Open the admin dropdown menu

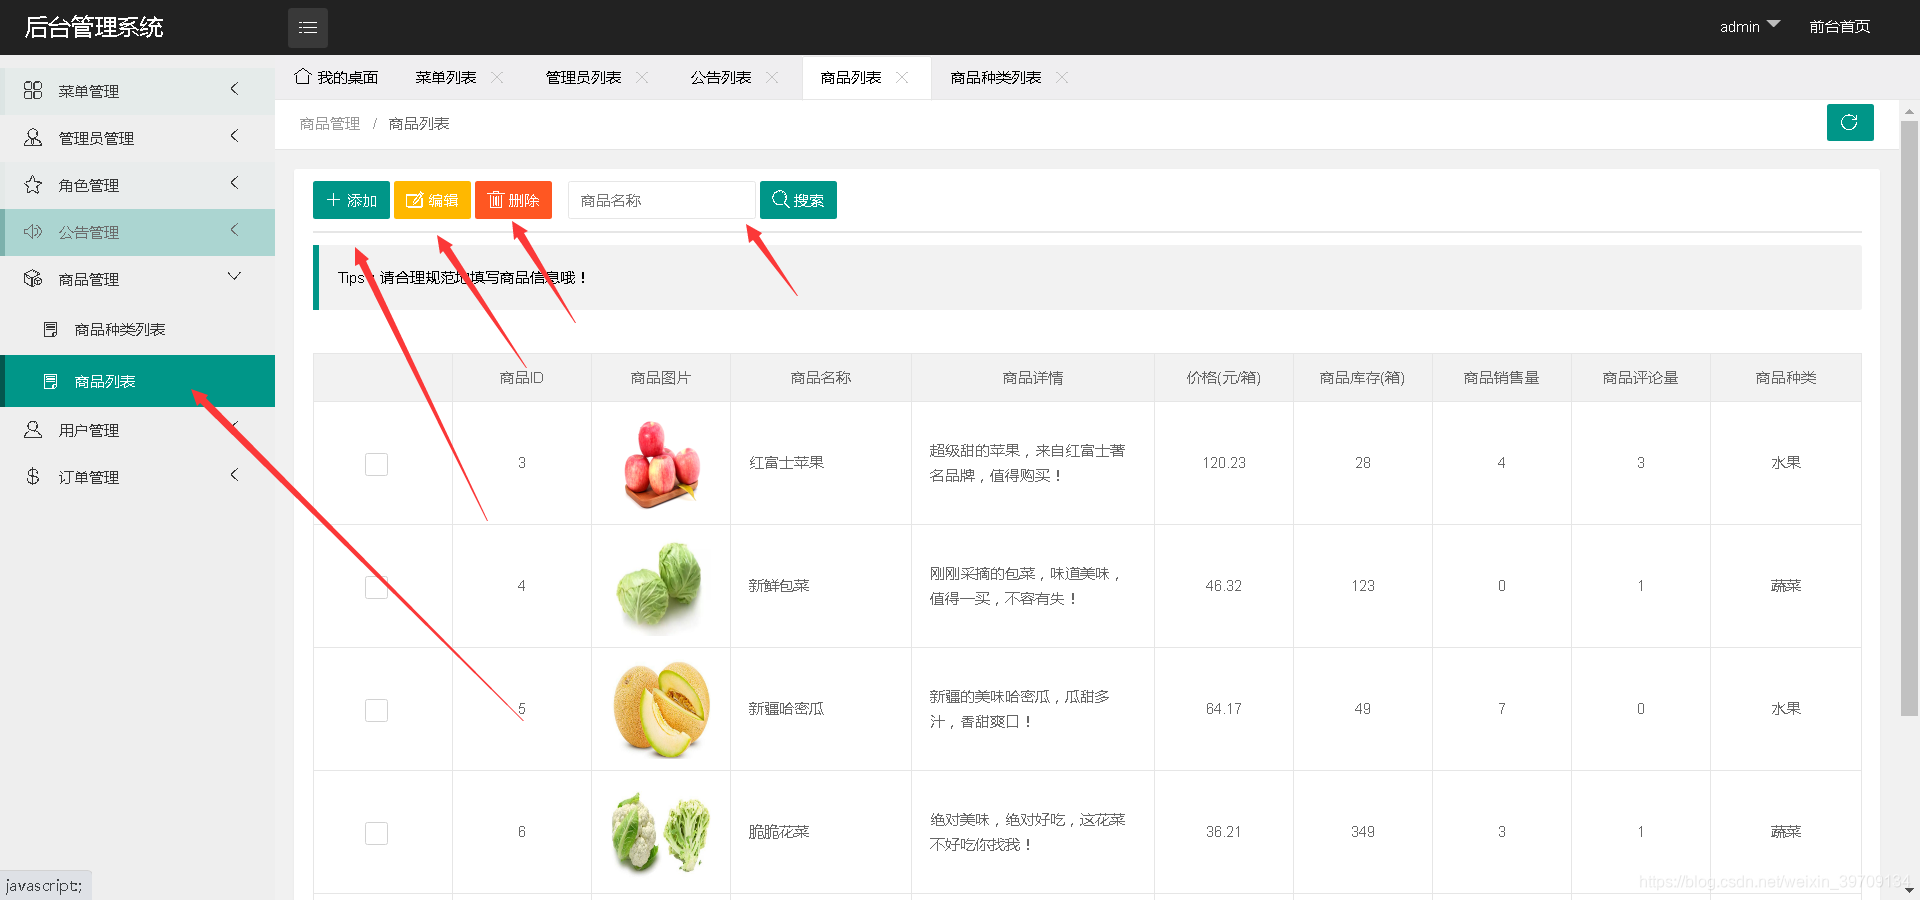click(x=1750, y=26)
